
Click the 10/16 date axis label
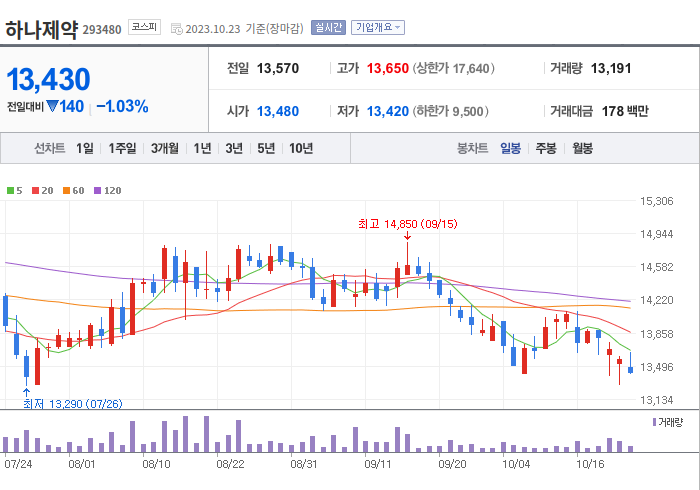590,464
